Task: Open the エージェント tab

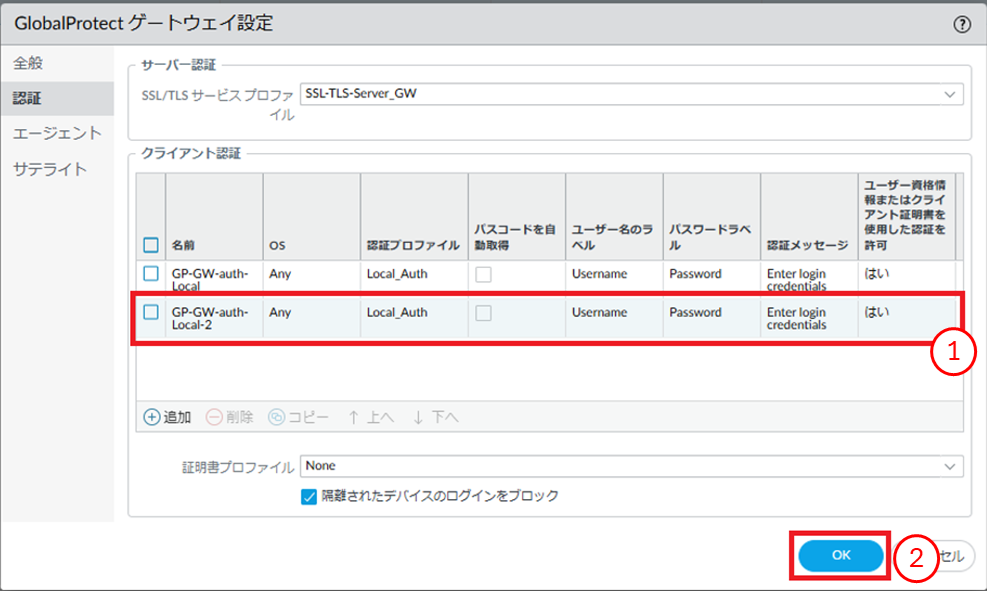Action: (x=57, y=133)
